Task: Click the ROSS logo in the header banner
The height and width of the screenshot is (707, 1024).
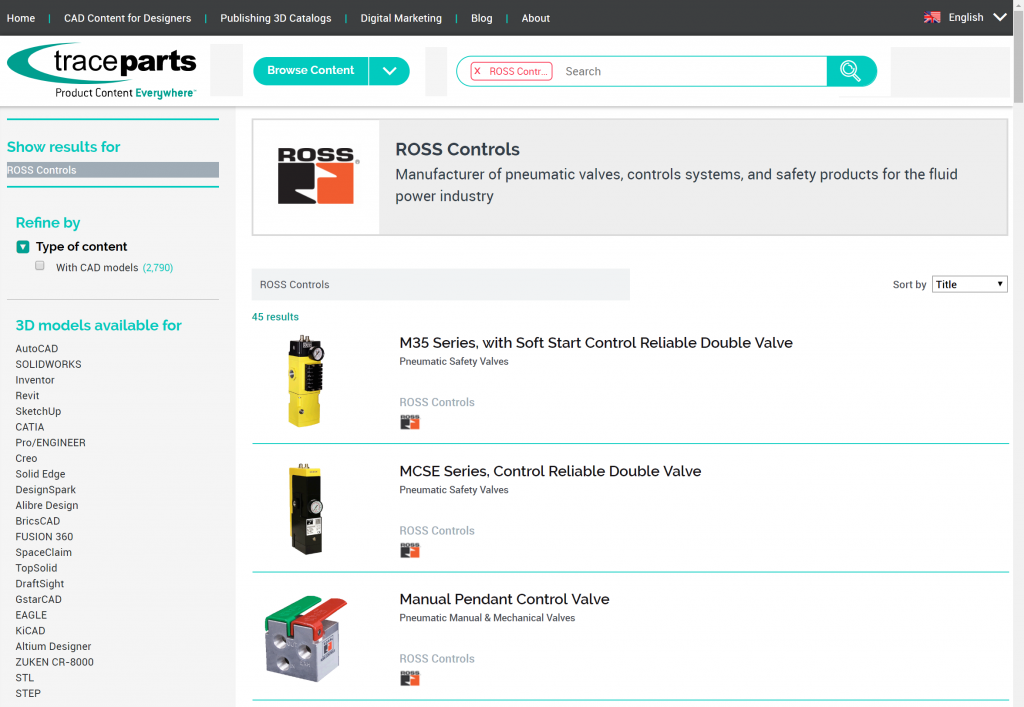Action: click(x=316, y=176)
